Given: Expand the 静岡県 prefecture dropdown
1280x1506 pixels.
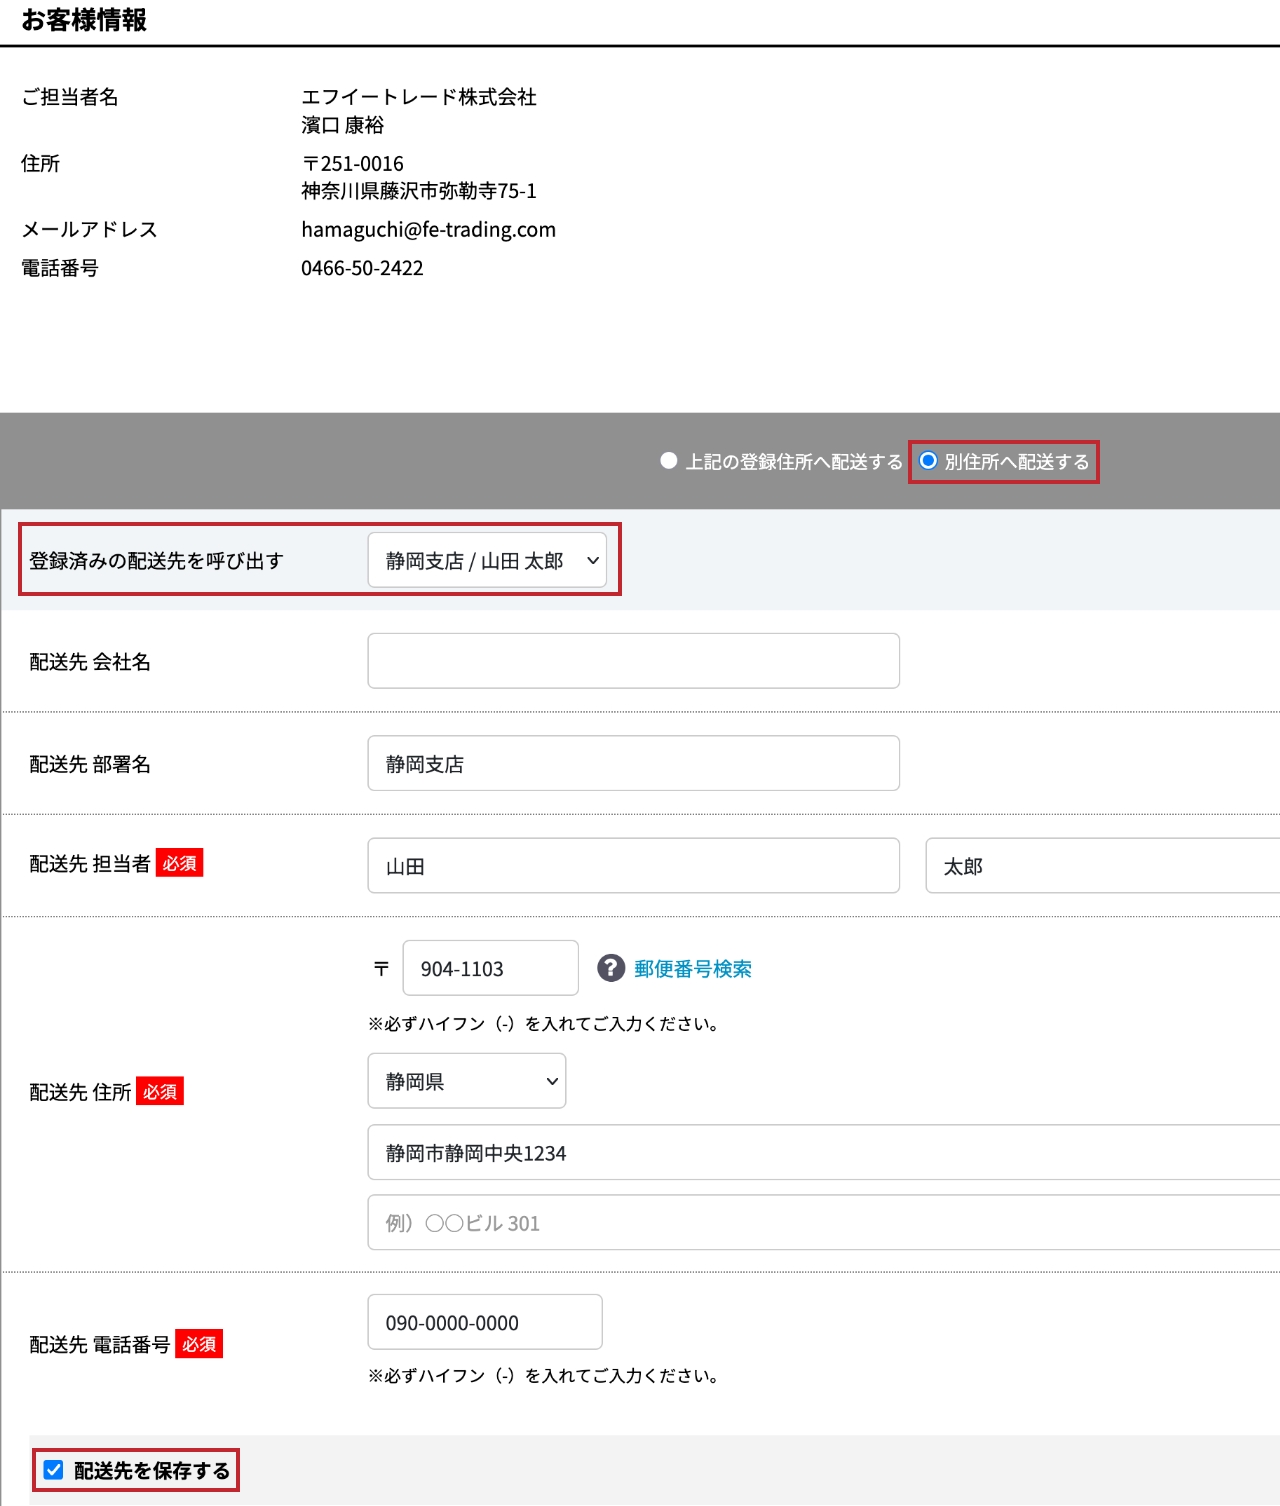Looking at the screenshot, I should [x=466, y=1081].
